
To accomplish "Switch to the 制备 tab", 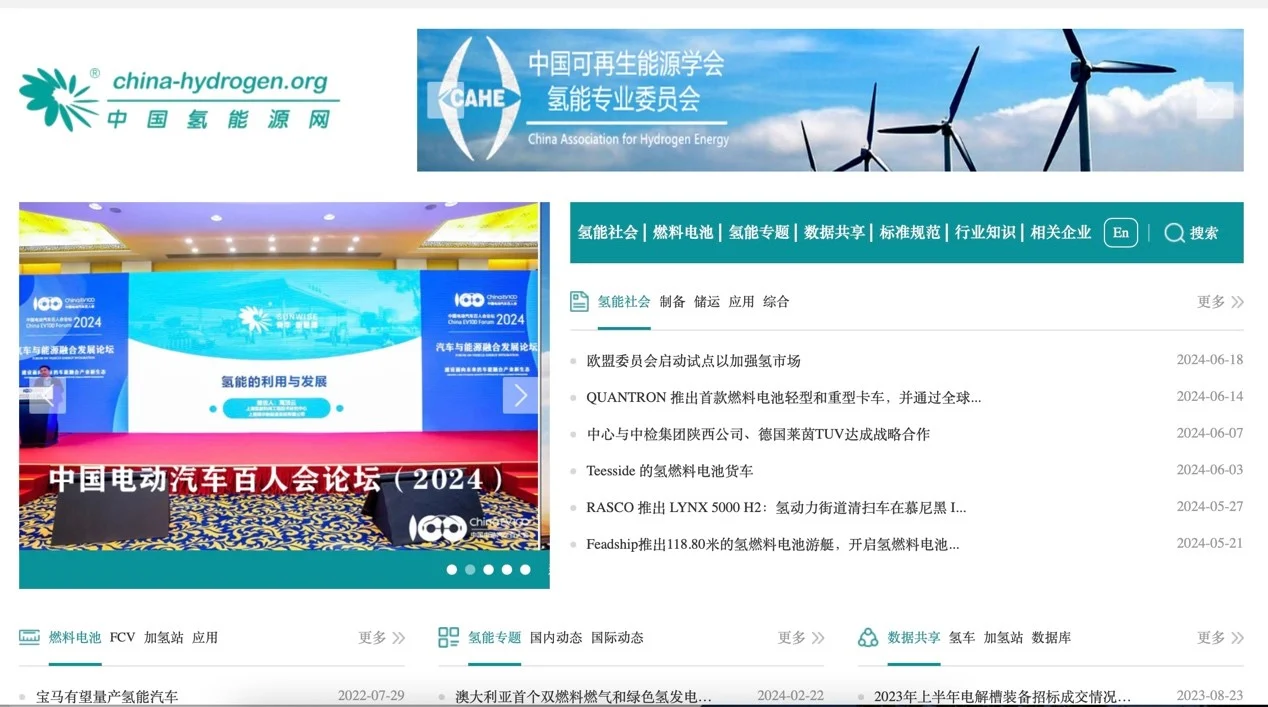I will 673,301.
